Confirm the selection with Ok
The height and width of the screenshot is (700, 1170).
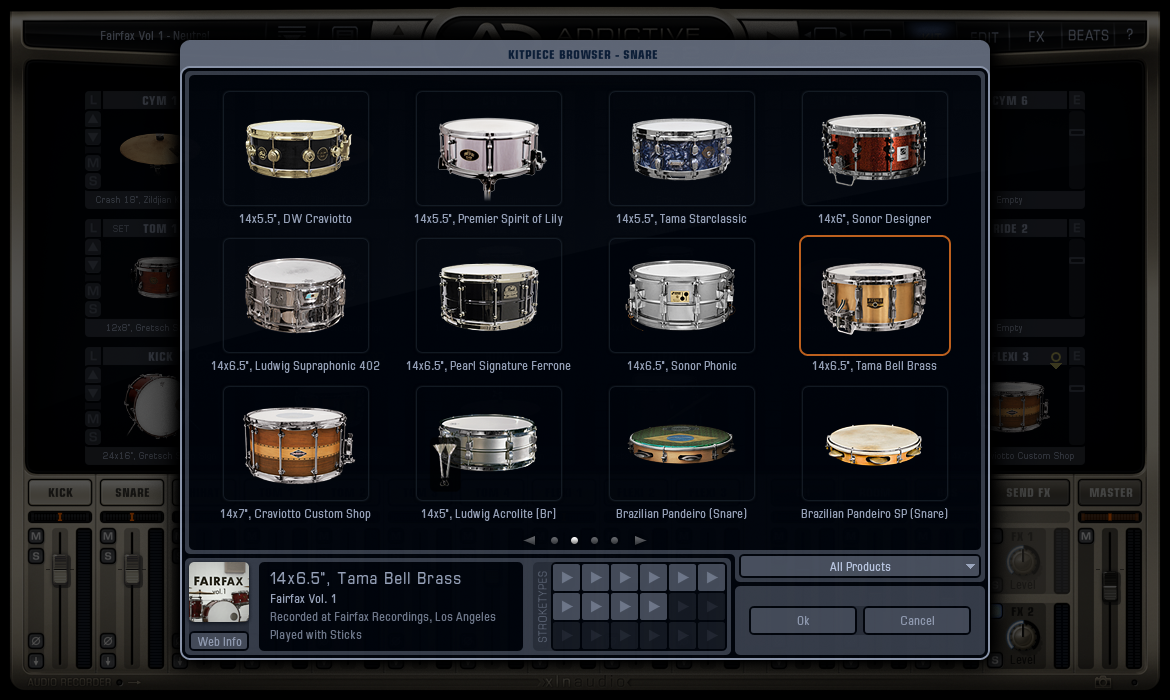tap(803, 621)
